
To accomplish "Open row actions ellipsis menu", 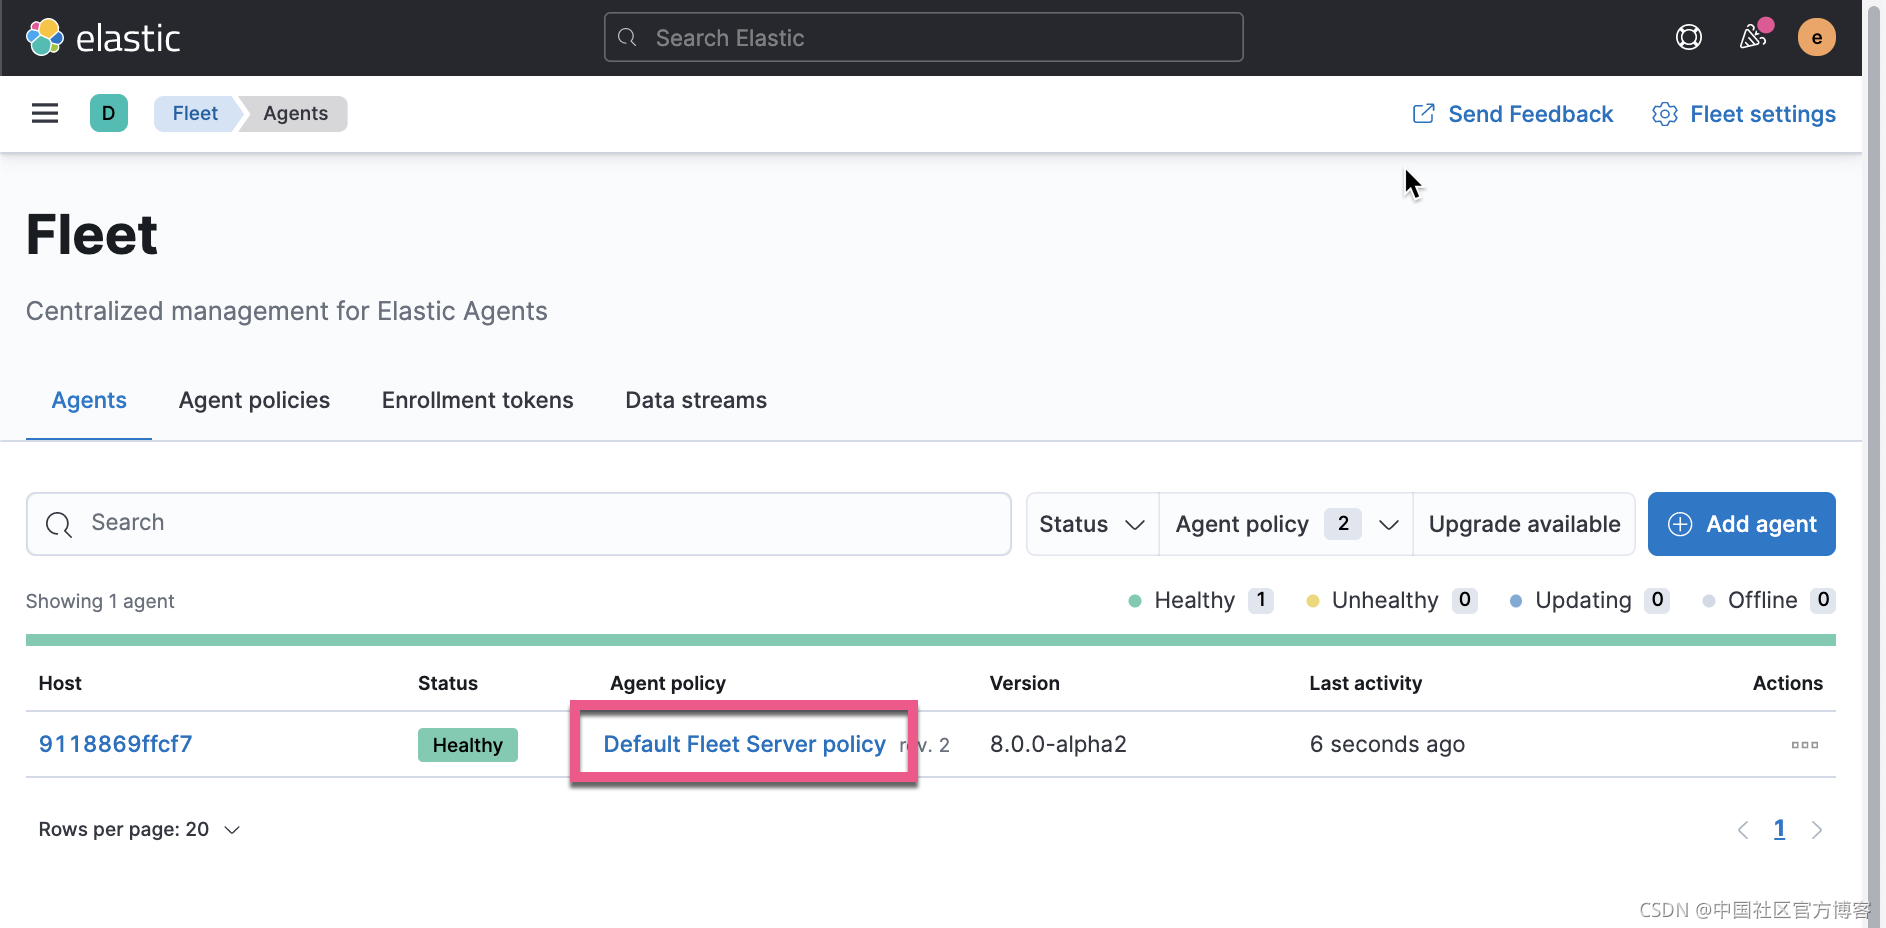I will 1804,745.
